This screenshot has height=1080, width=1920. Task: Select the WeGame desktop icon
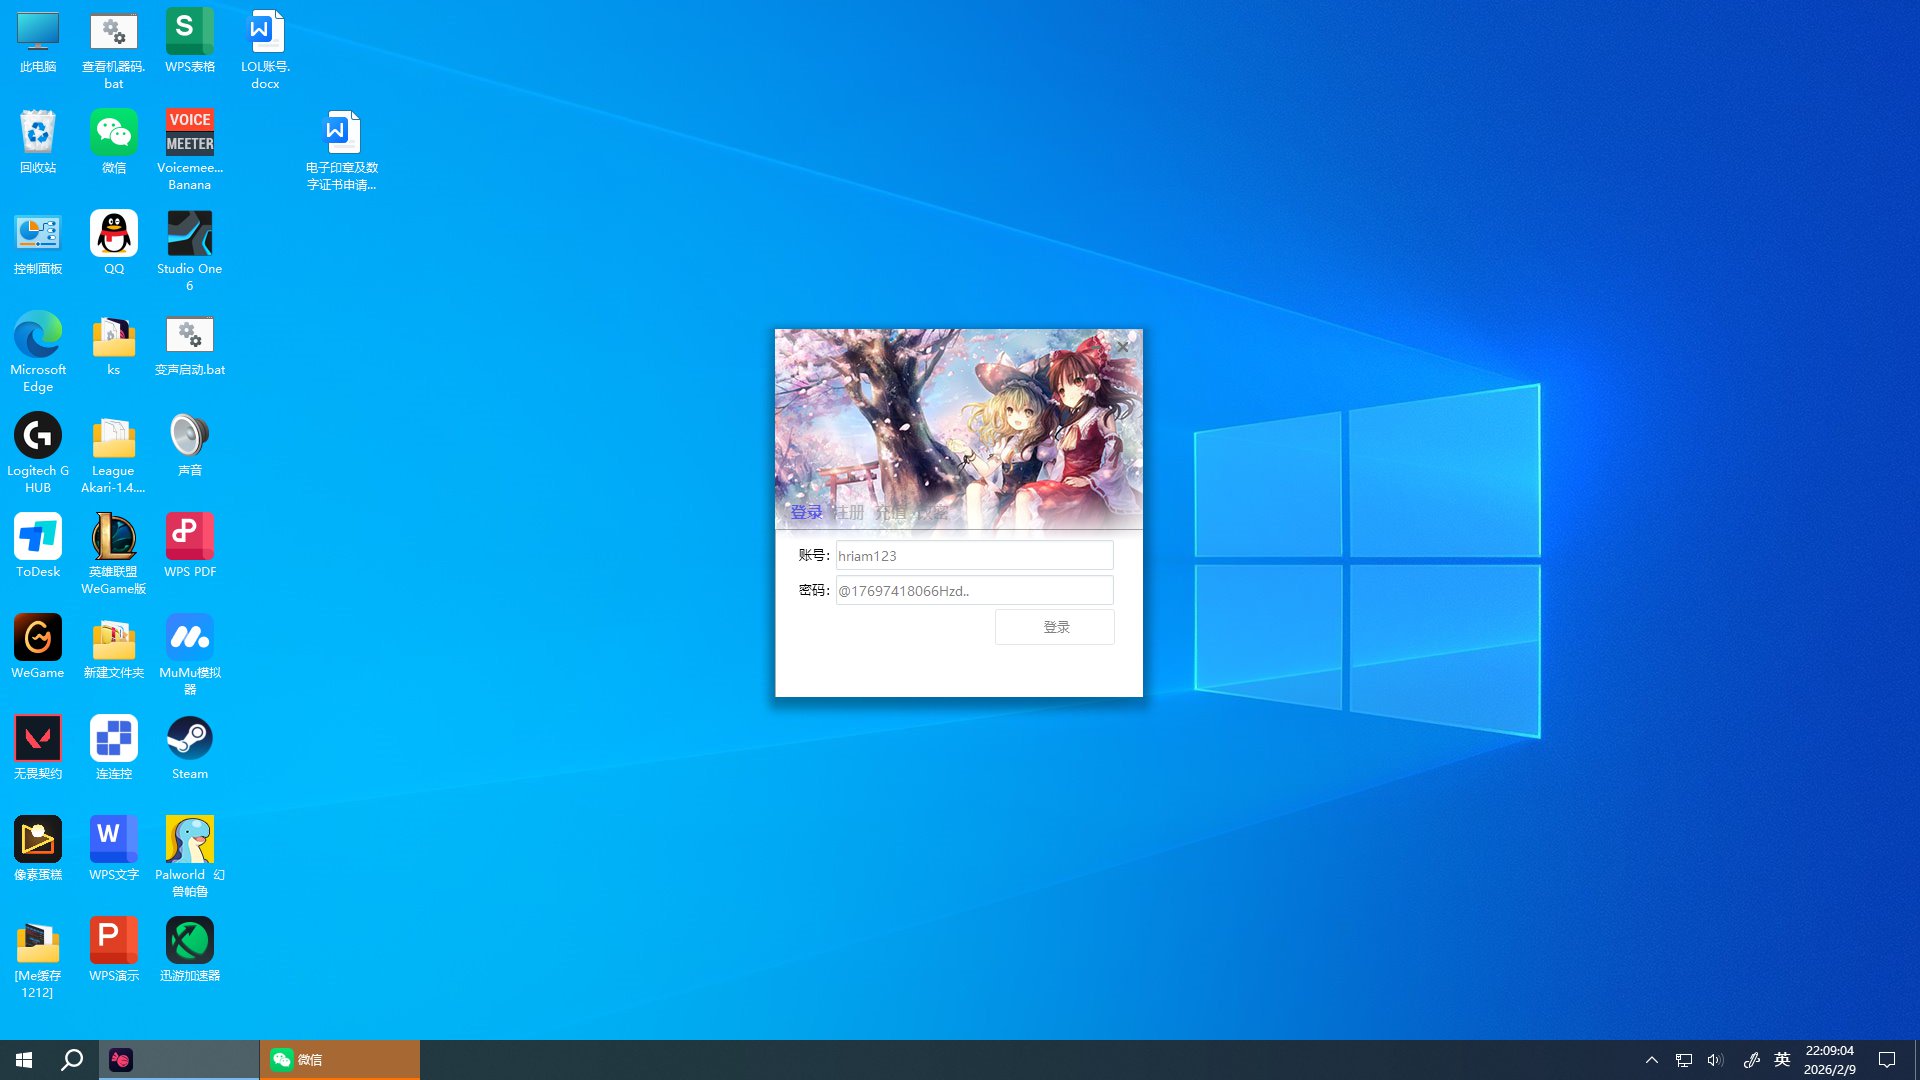(x=38, y=639)
